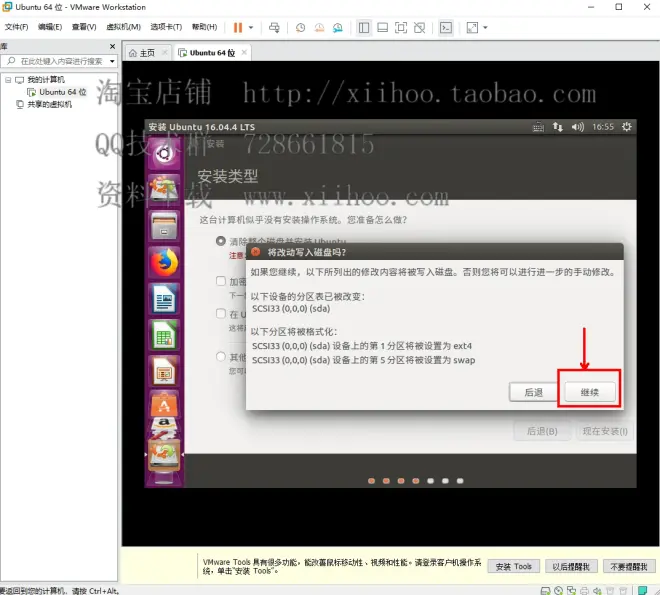Screen dimensions: 660x595
Task: Click the sound card status bar icon
Action: 597,591
